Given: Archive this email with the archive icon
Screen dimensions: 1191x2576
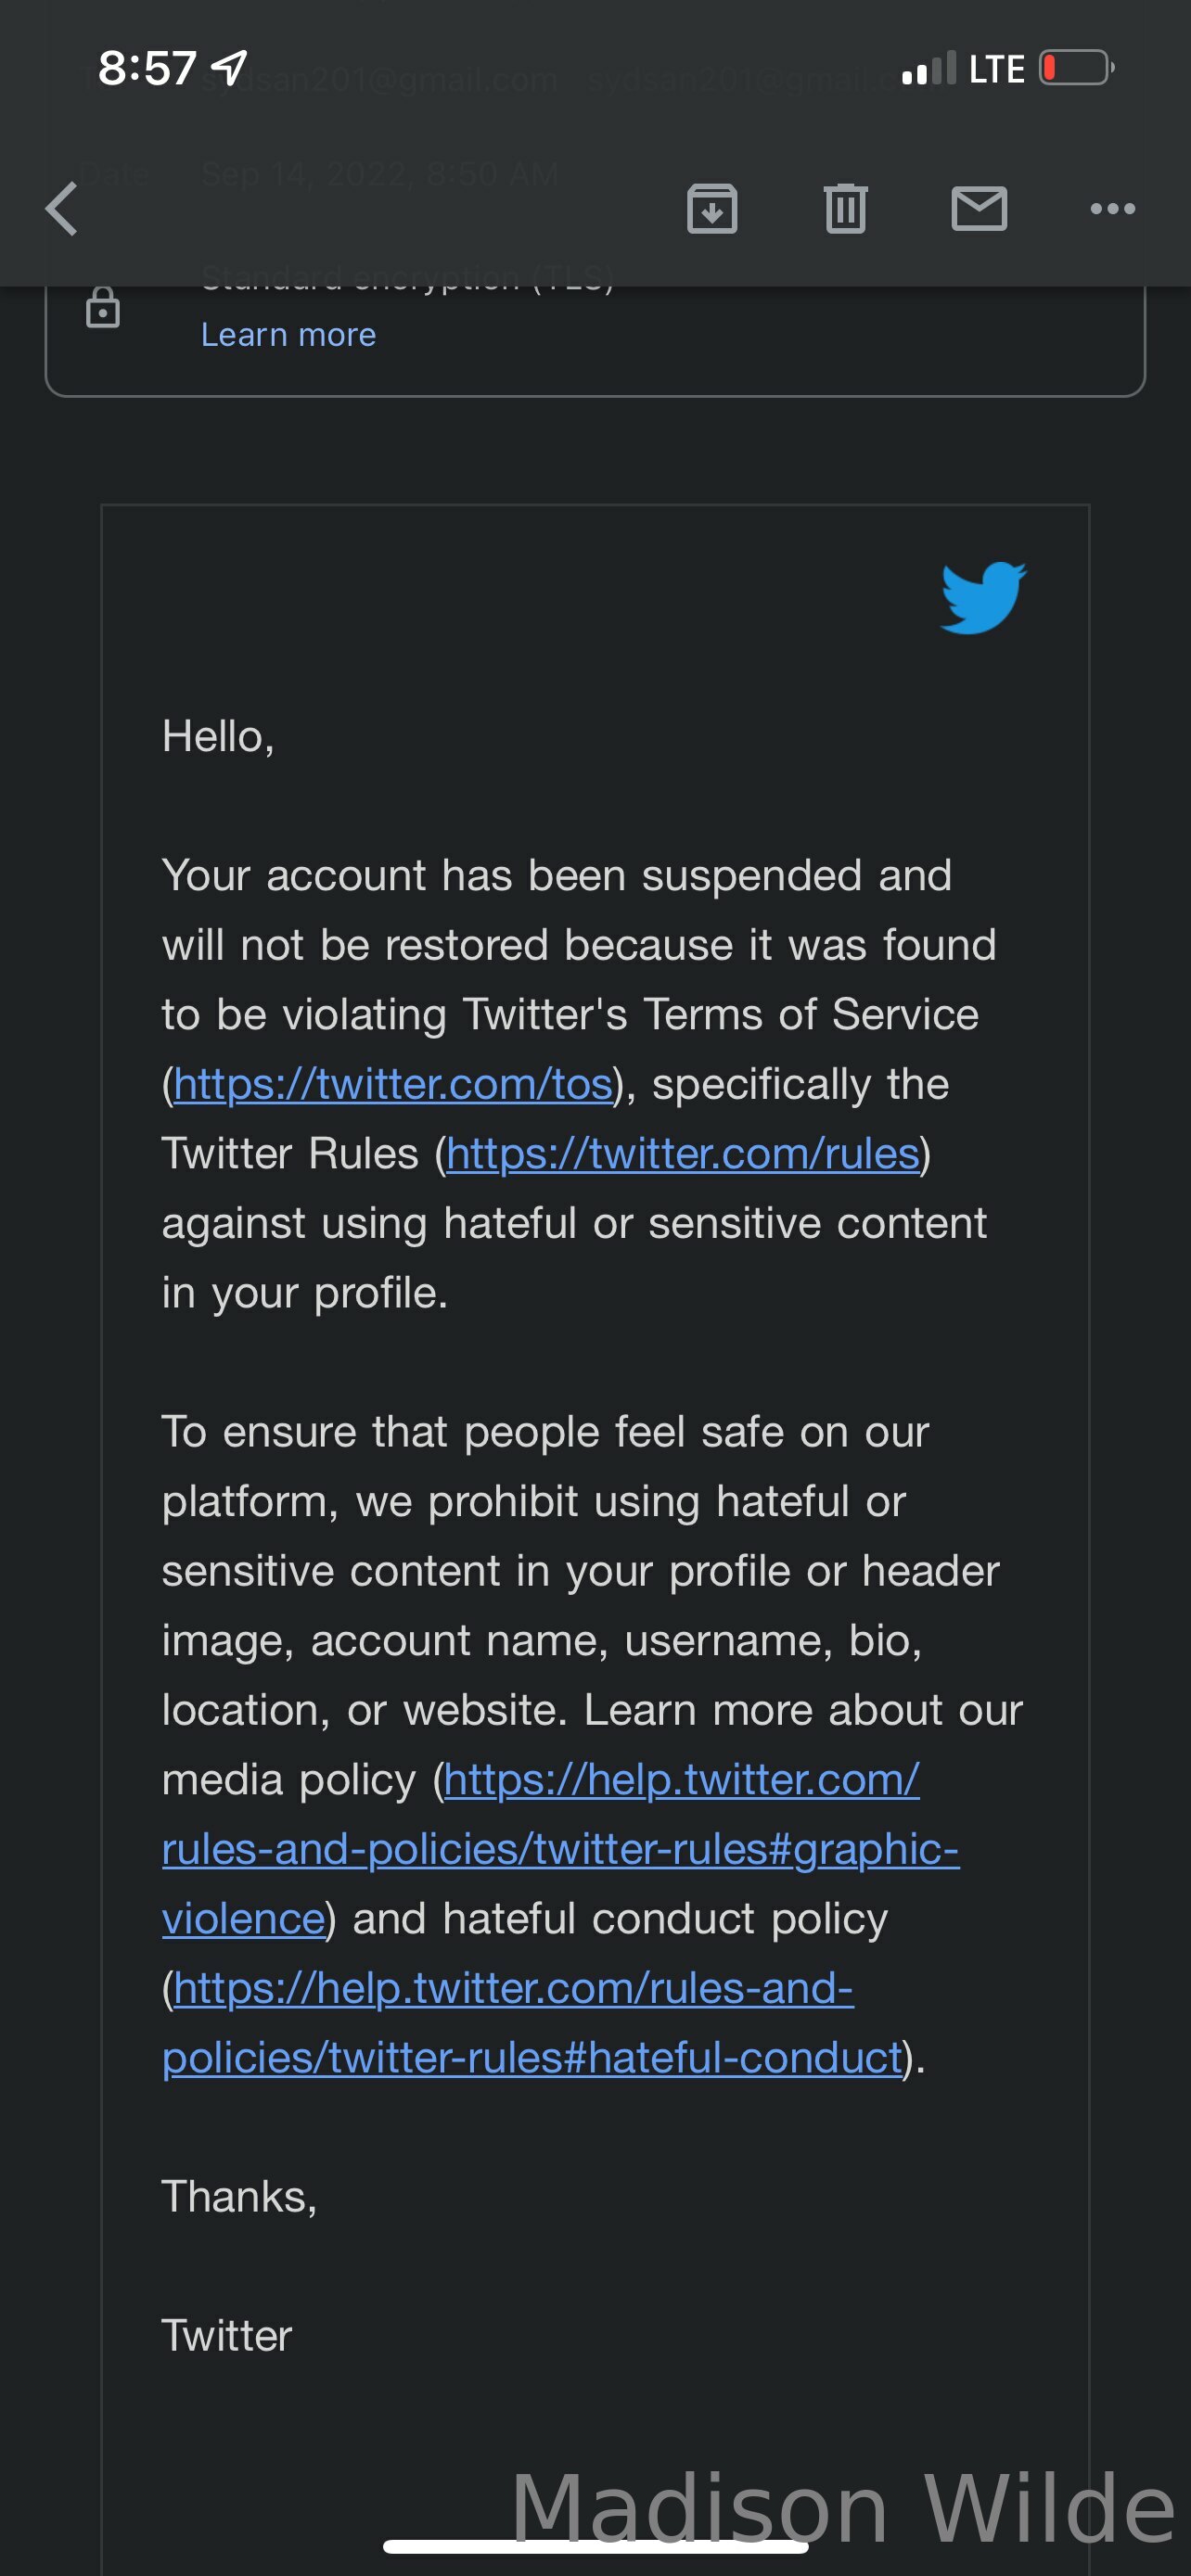Looking at the screenshot, I should point(712,209).
